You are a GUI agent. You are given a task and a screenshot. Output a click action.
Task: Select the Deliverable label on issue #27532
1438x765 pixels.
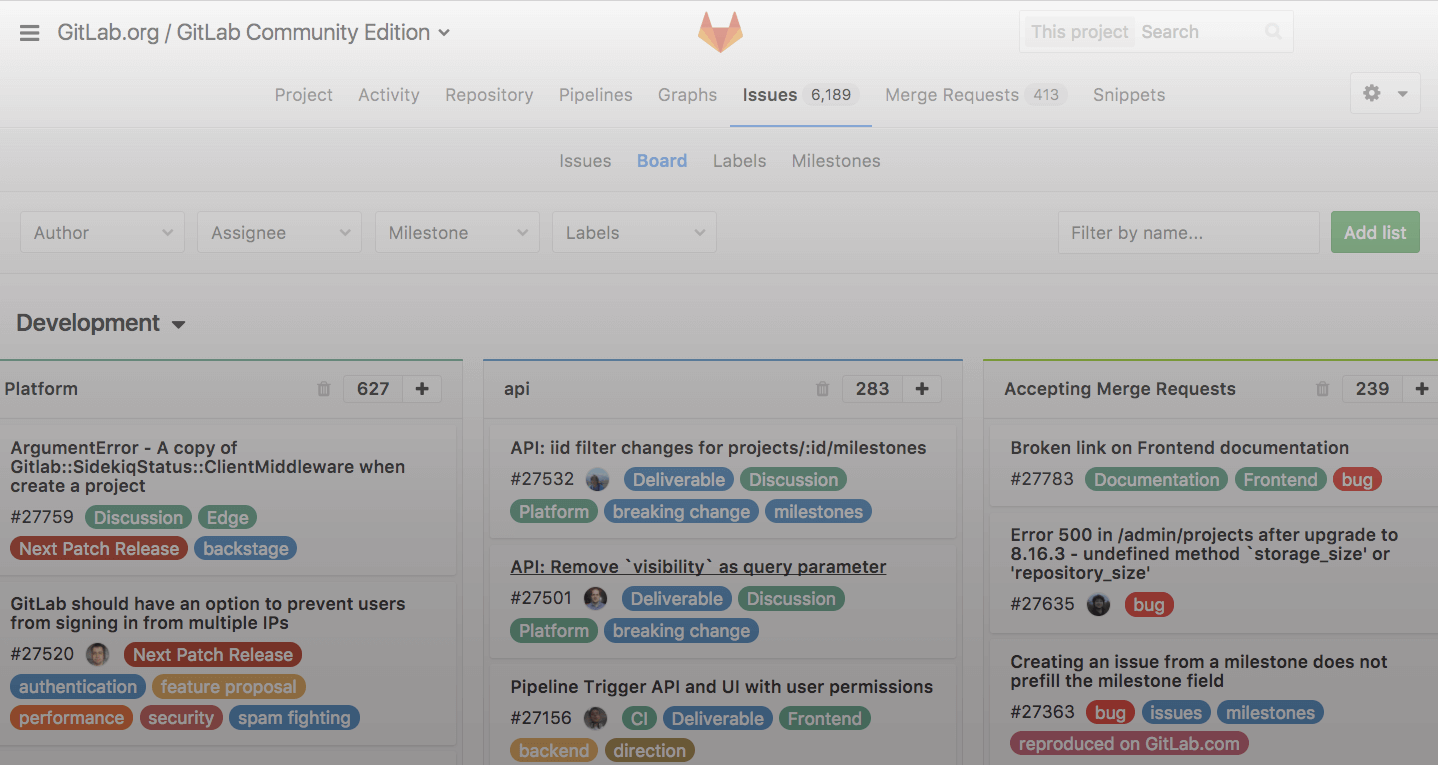pos(678,479)
